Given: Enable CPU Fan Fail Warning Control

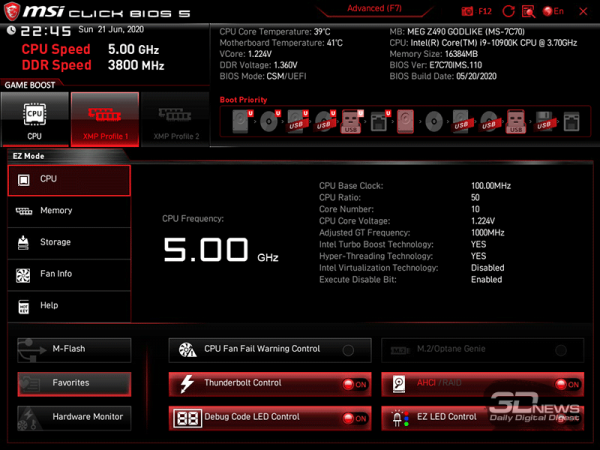Looking at the screenshot, I should pos(348,350).
